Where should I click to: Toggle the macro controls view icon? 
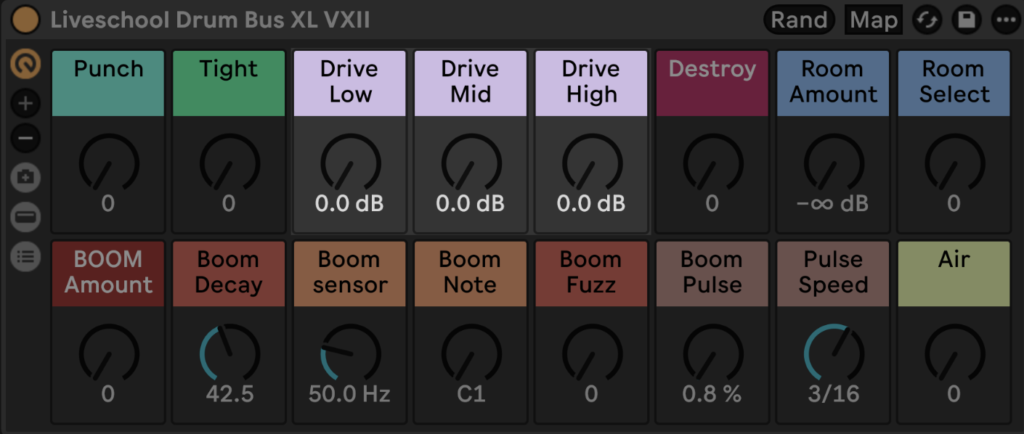pos(26,64)
